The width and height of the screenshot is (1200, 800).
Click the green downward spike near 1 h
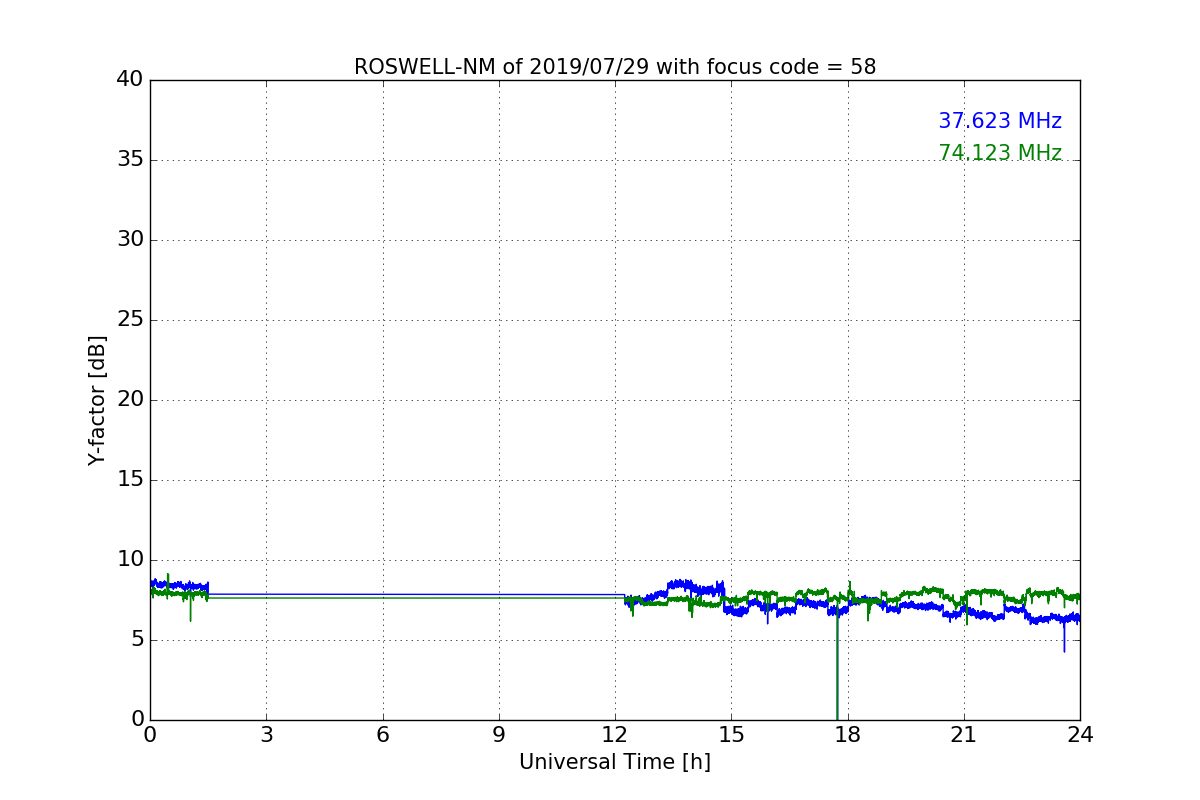click(190, 608)
